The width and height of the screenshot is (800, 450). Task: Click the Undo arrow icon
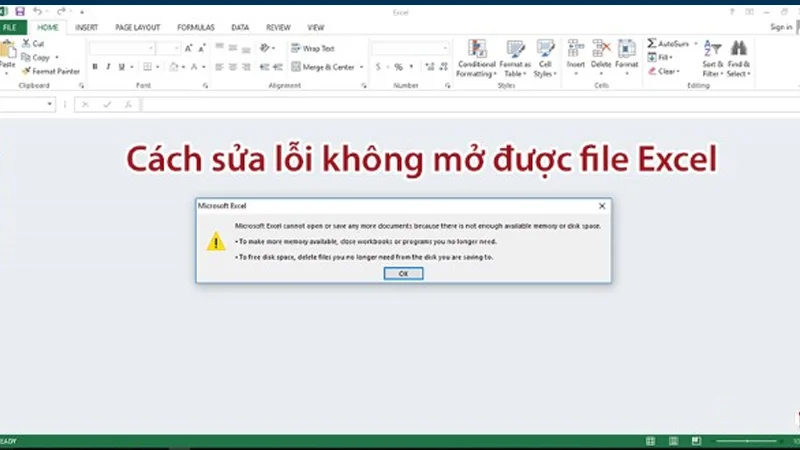37,11
